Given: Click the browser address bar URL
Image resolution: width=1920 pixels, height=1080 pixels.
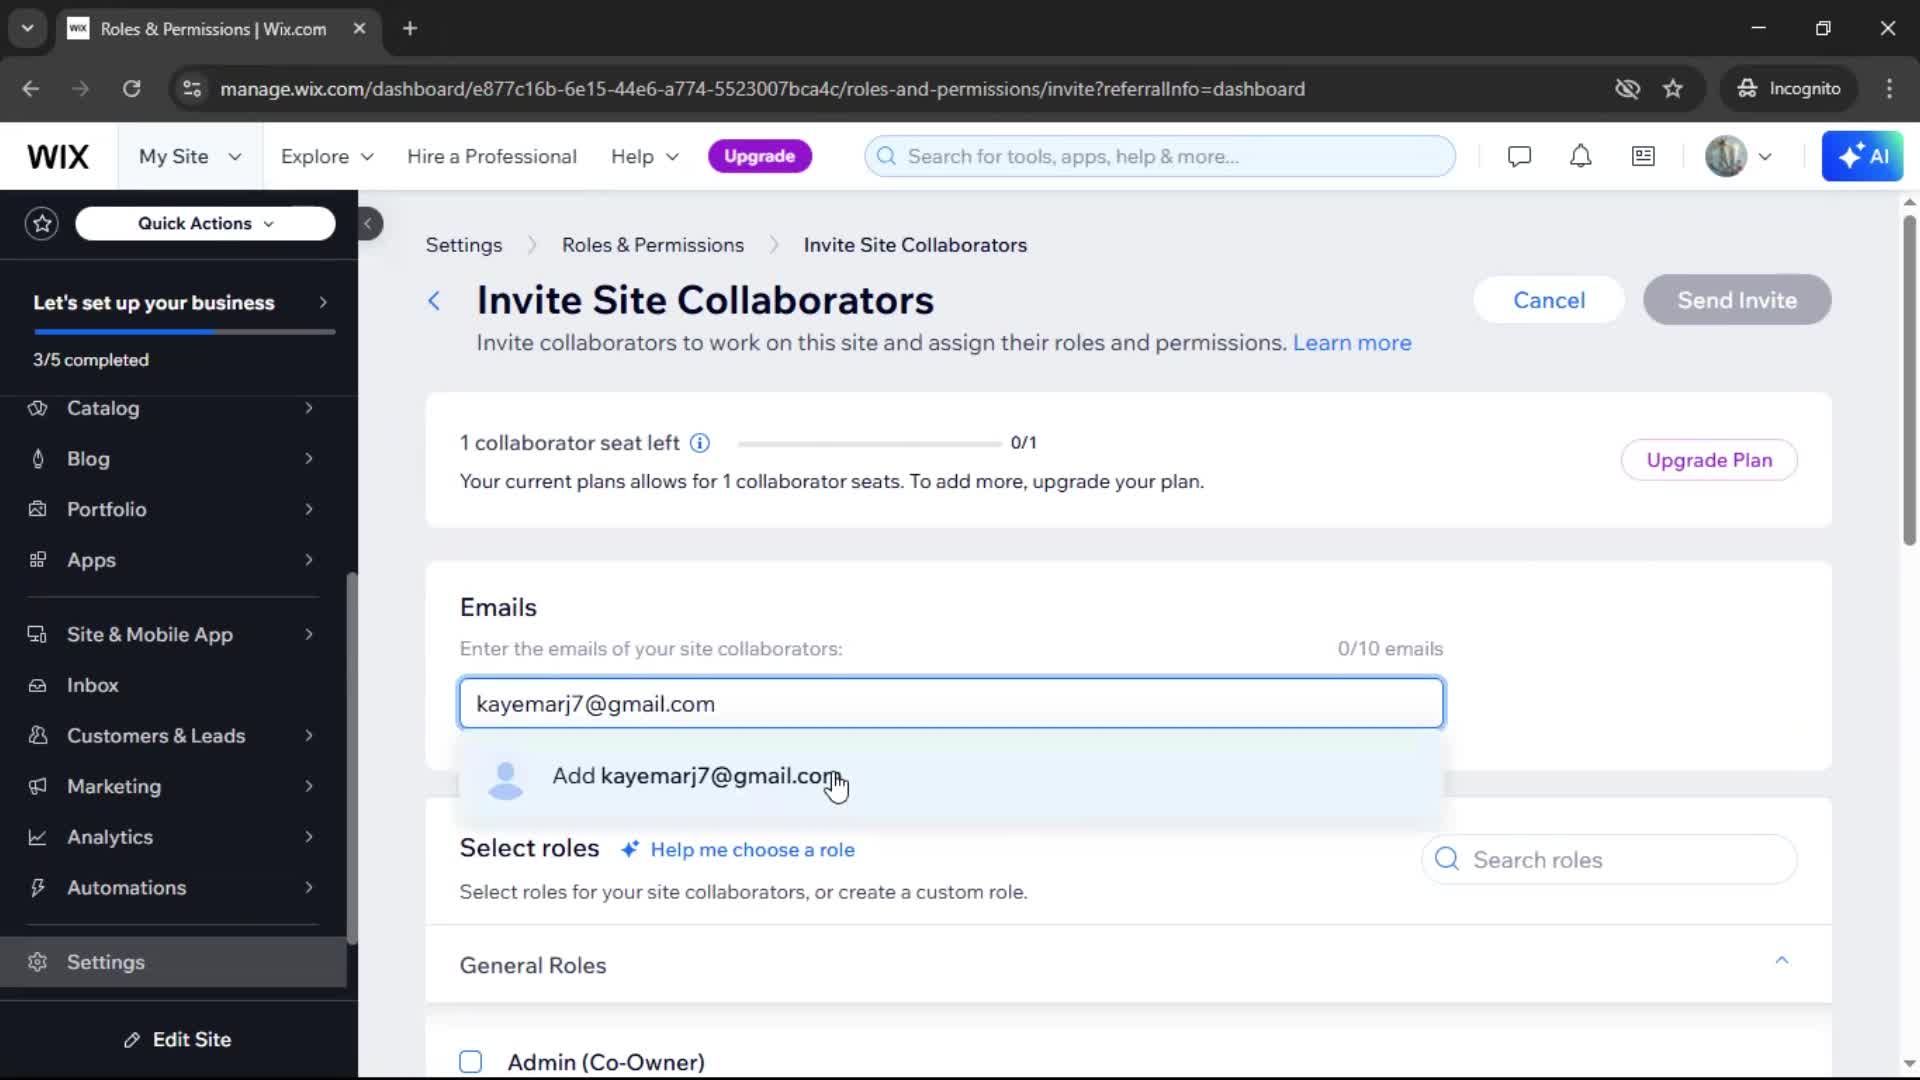Looking at the screenshot, I should pos(762,89).
